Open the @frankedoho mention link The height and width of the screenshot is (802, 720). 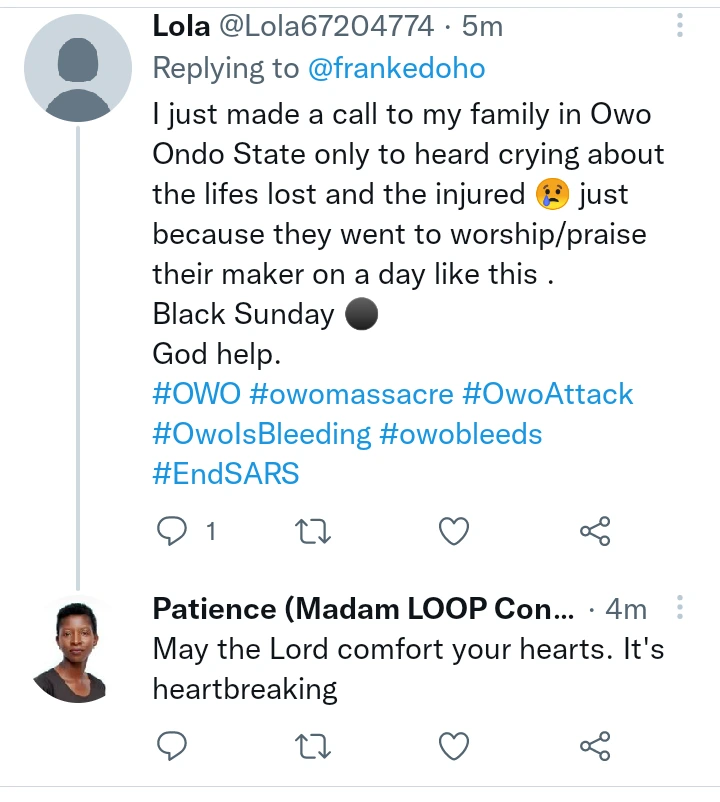pyautogui.click(x=396, y=68)
